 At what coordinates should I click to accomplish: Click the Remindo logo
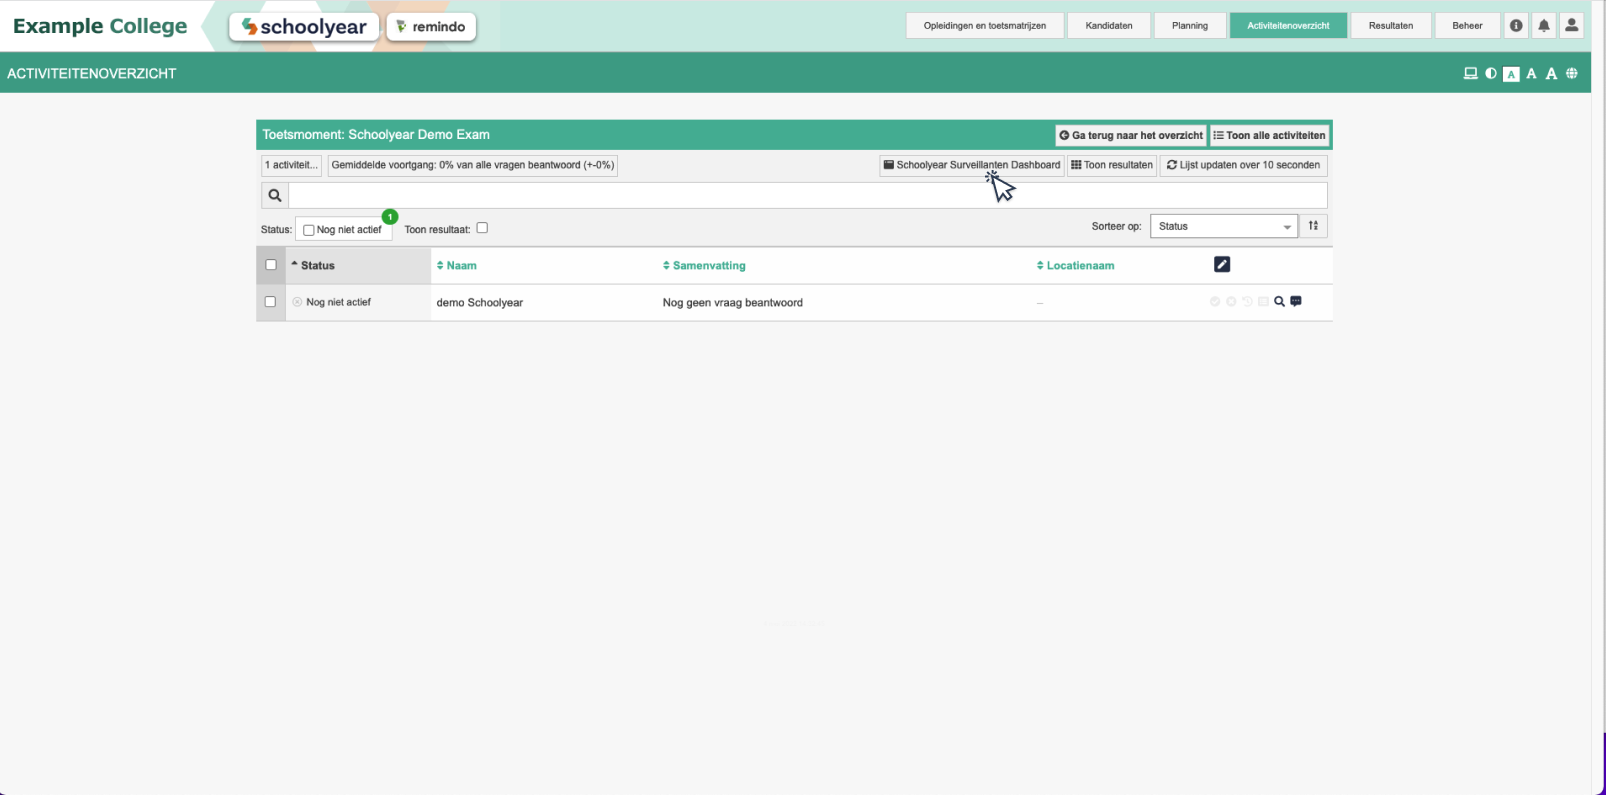pos(431,27)
